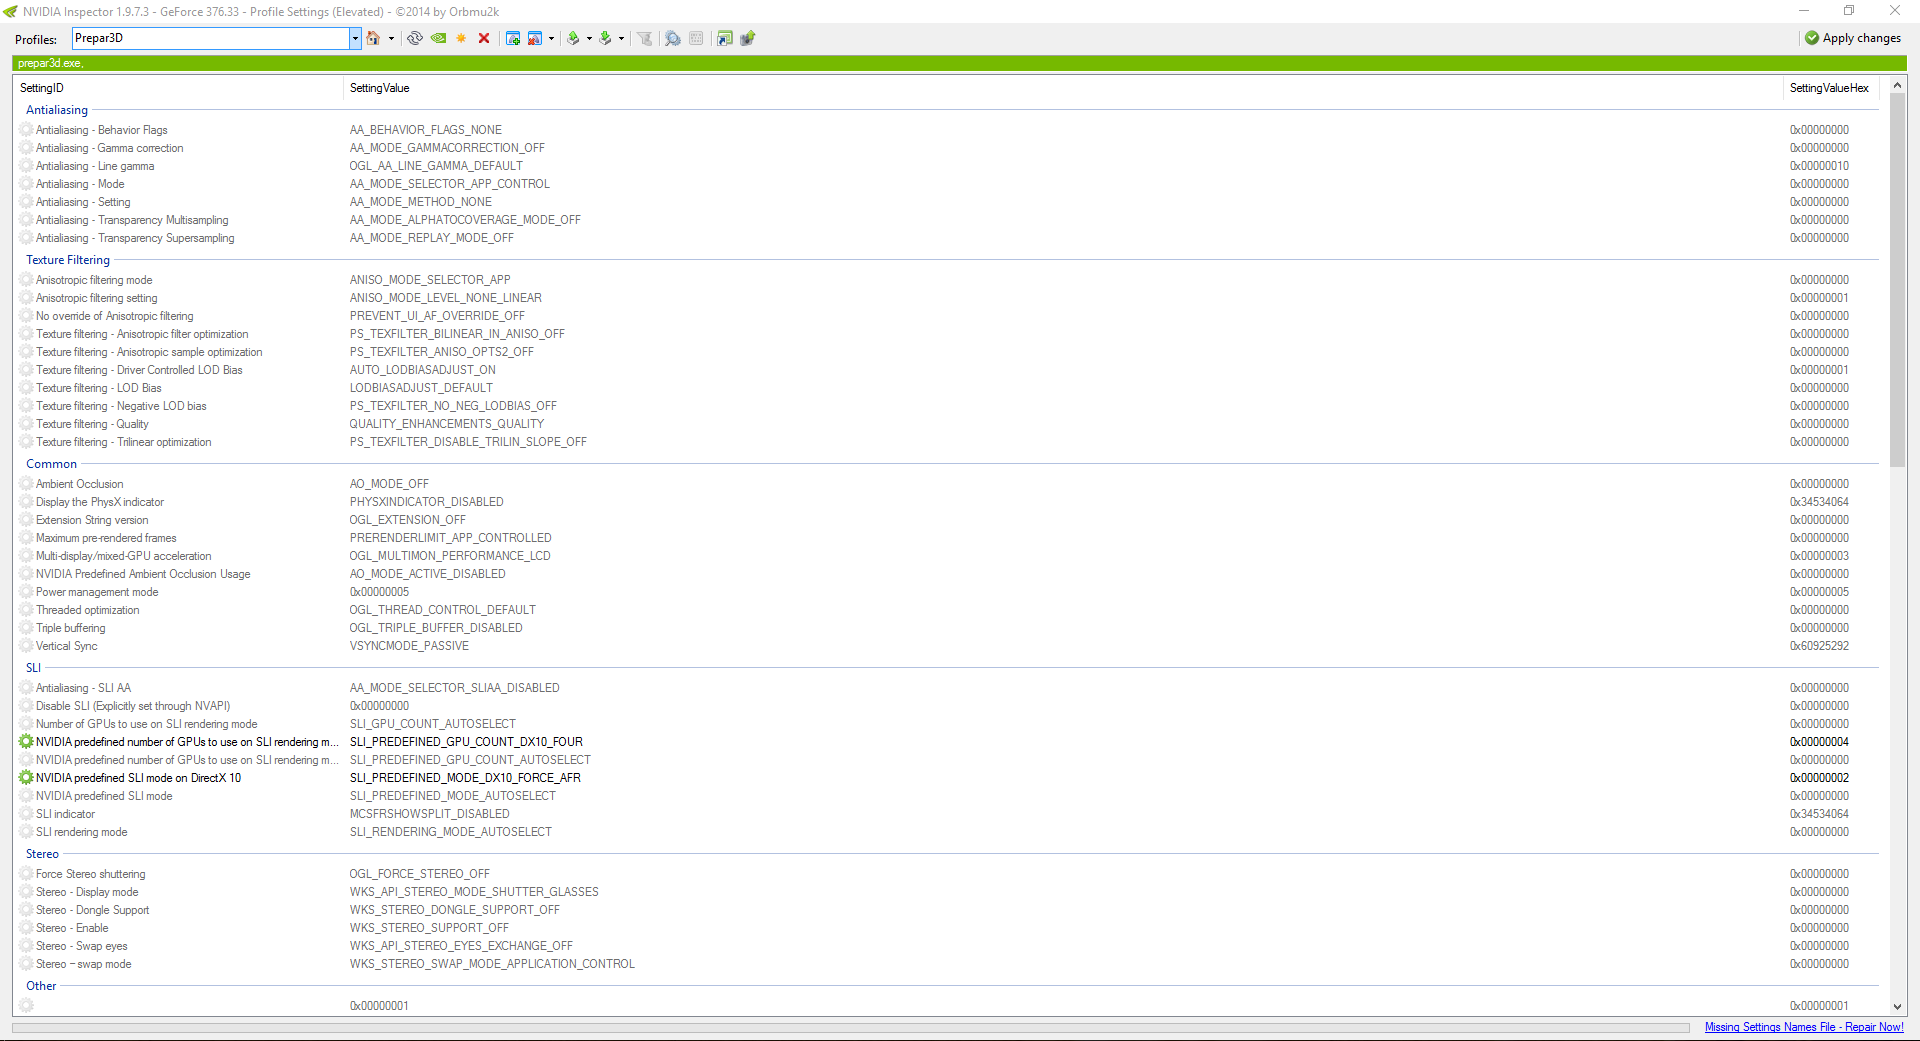The height and width of the screenshot is (1041, 1920).
Task: Select the Force Stereo shuttering row
Action: [948, 874]
